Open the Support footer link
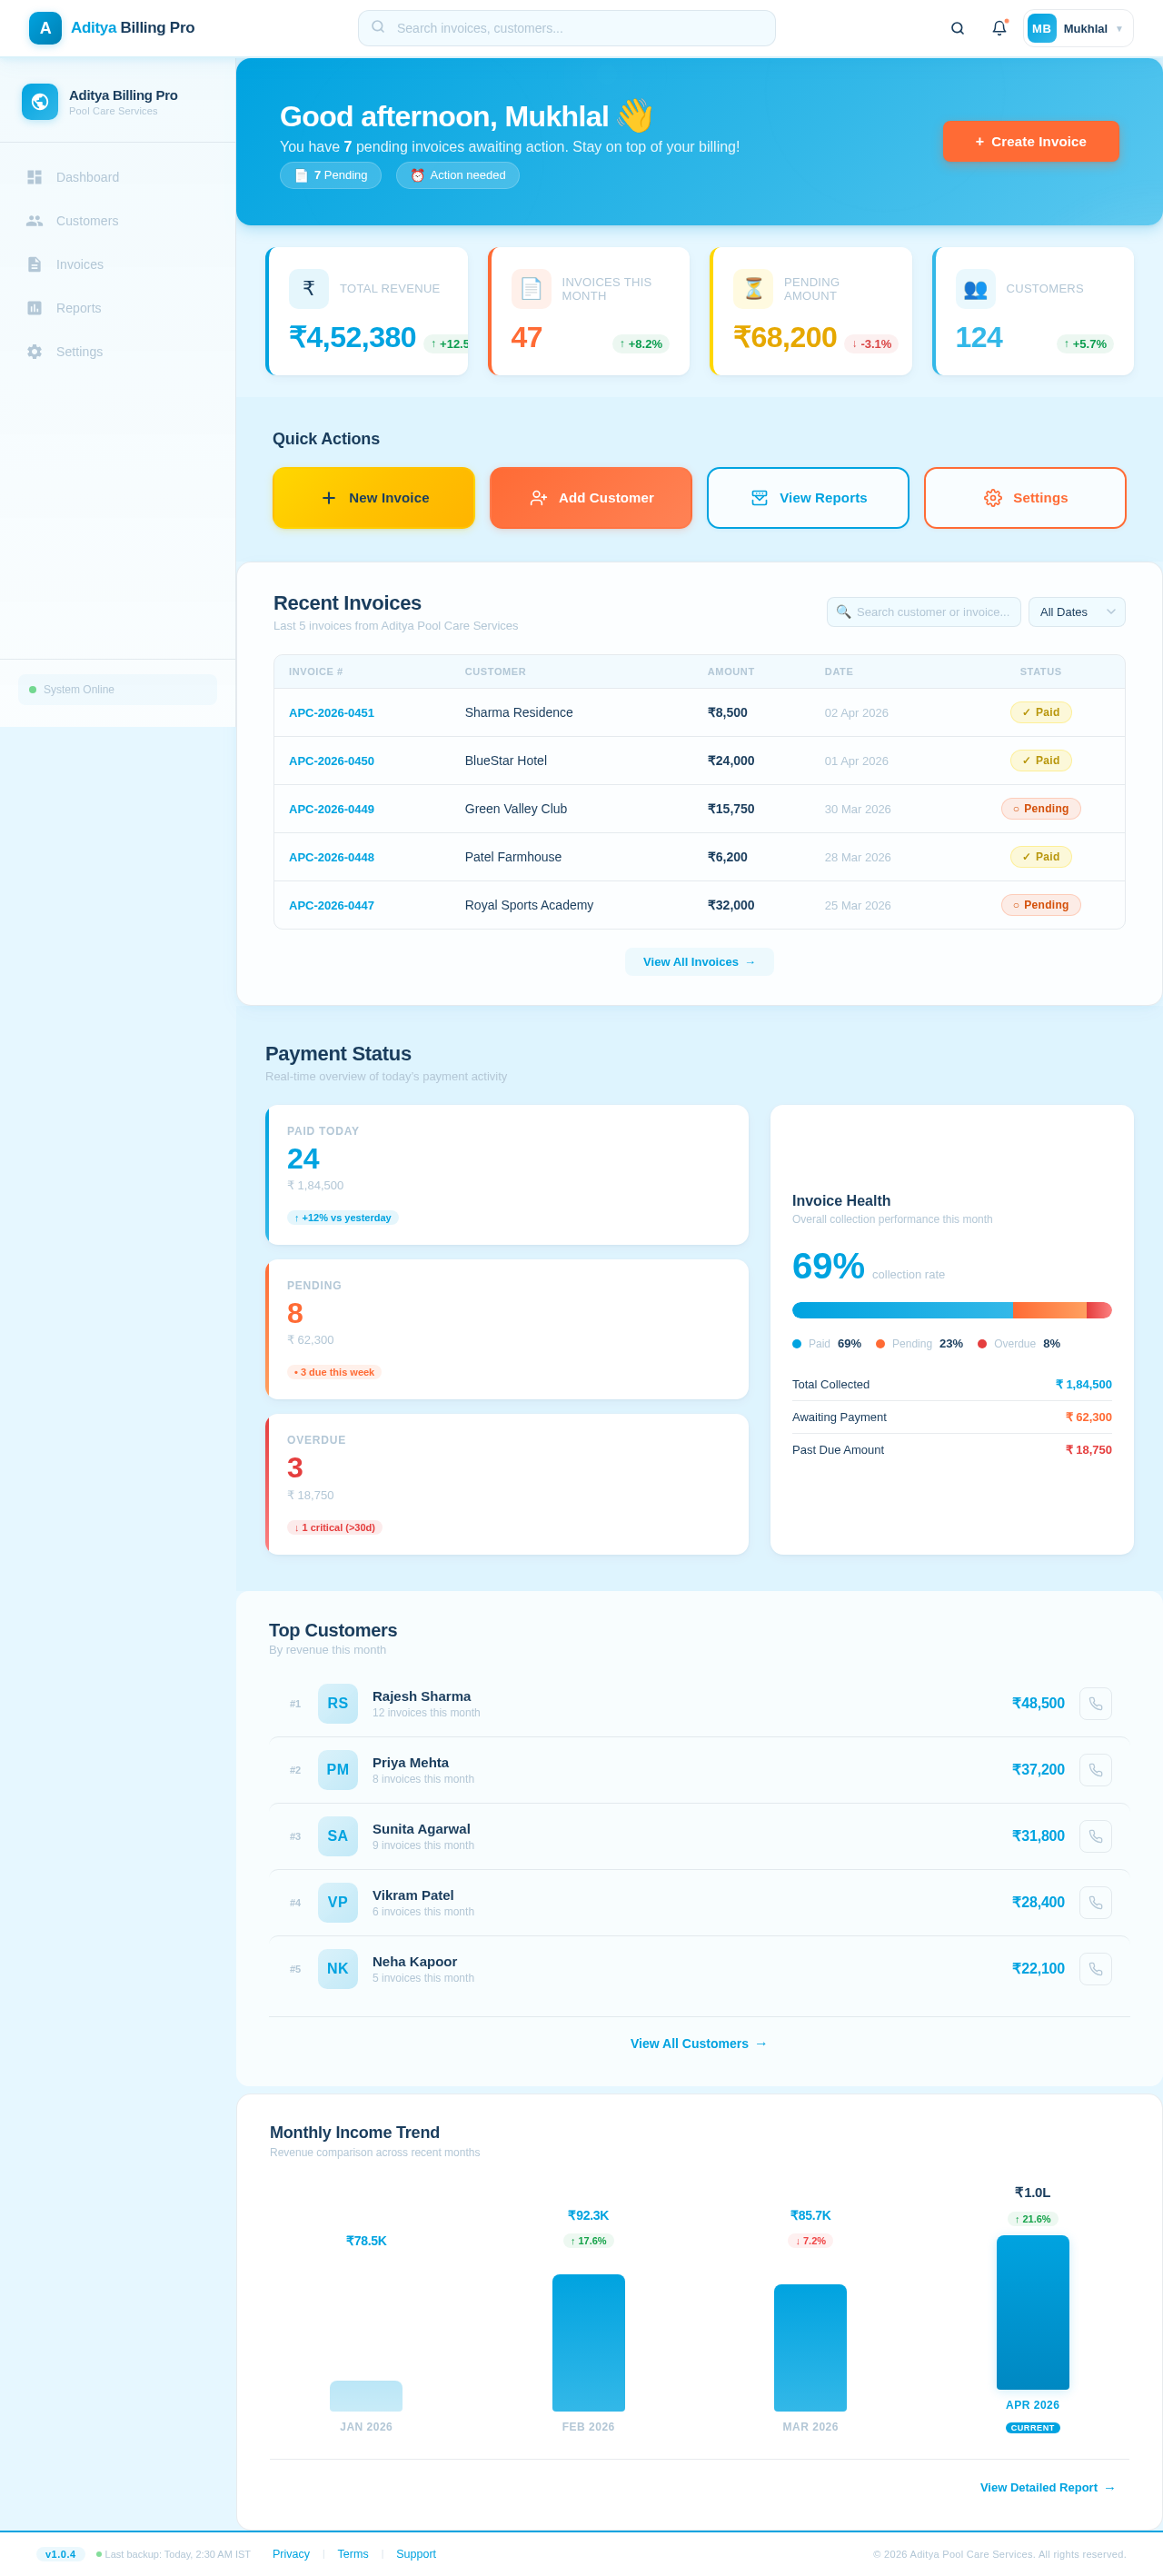The image size is (1163, 2576). [x=416, y=2554]
